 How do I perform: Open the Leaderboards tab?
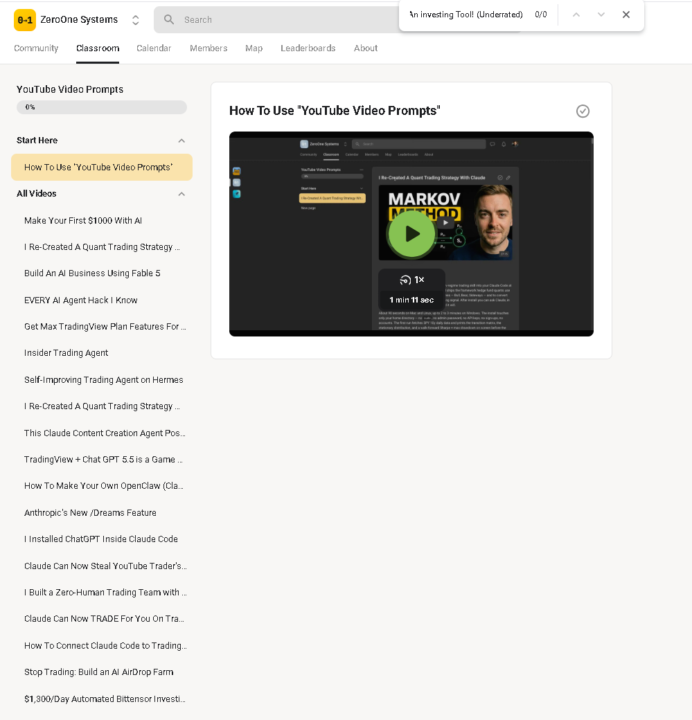click(308, 48)
